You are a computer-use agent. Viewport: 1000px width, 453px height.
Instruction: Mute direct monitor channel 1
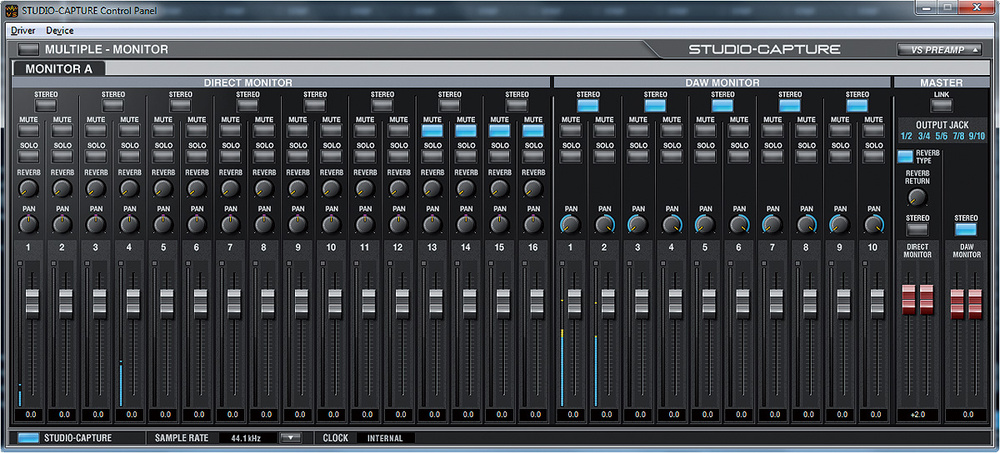click(x=28, y=130)
